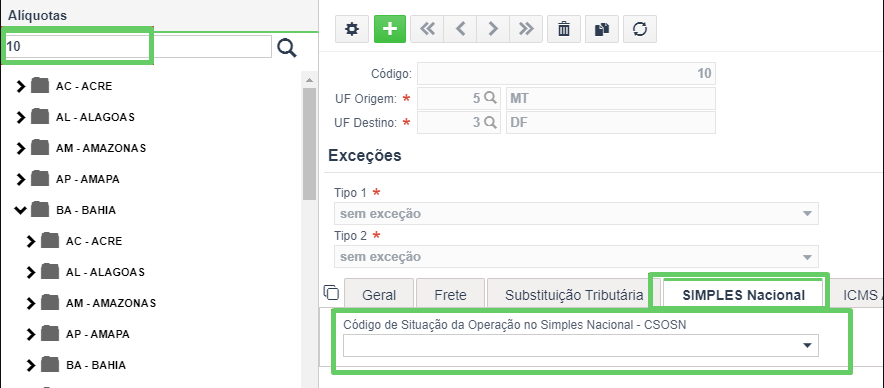Screen dimensions: 884x388
Task: Expand the top-level AP - AMAPA node
Action: pos(21,179)
